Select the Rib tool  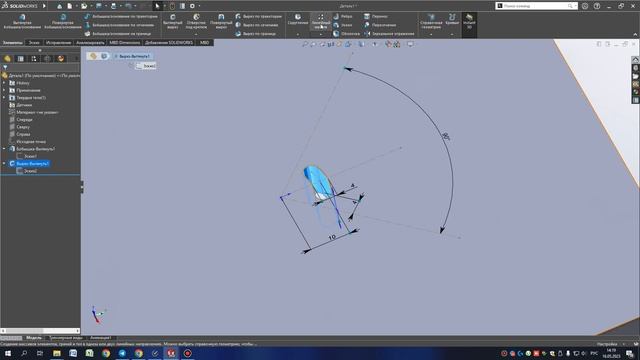point(342,16)
